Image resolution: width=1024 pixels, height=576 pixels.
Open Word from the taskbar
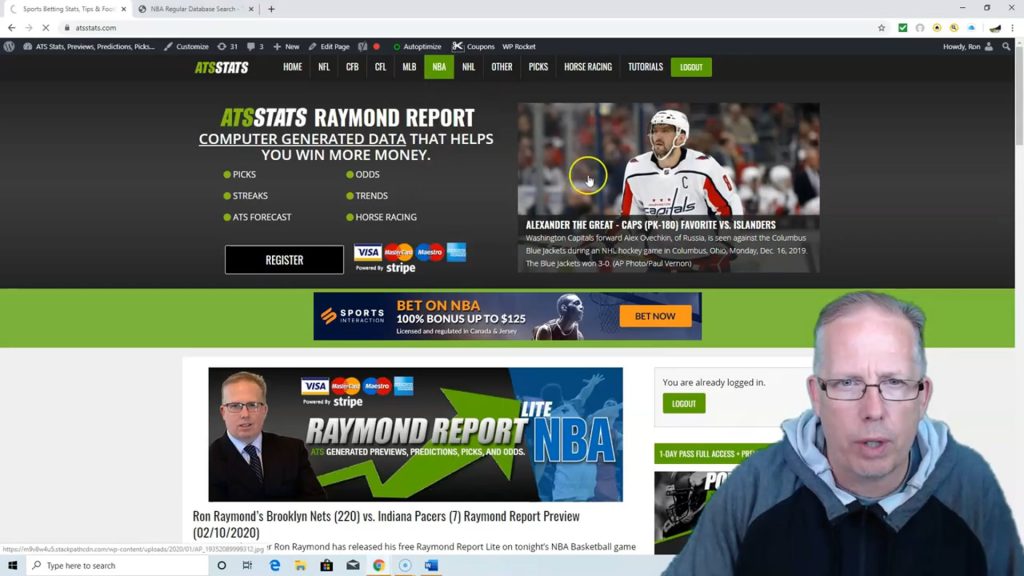(431, 566)
